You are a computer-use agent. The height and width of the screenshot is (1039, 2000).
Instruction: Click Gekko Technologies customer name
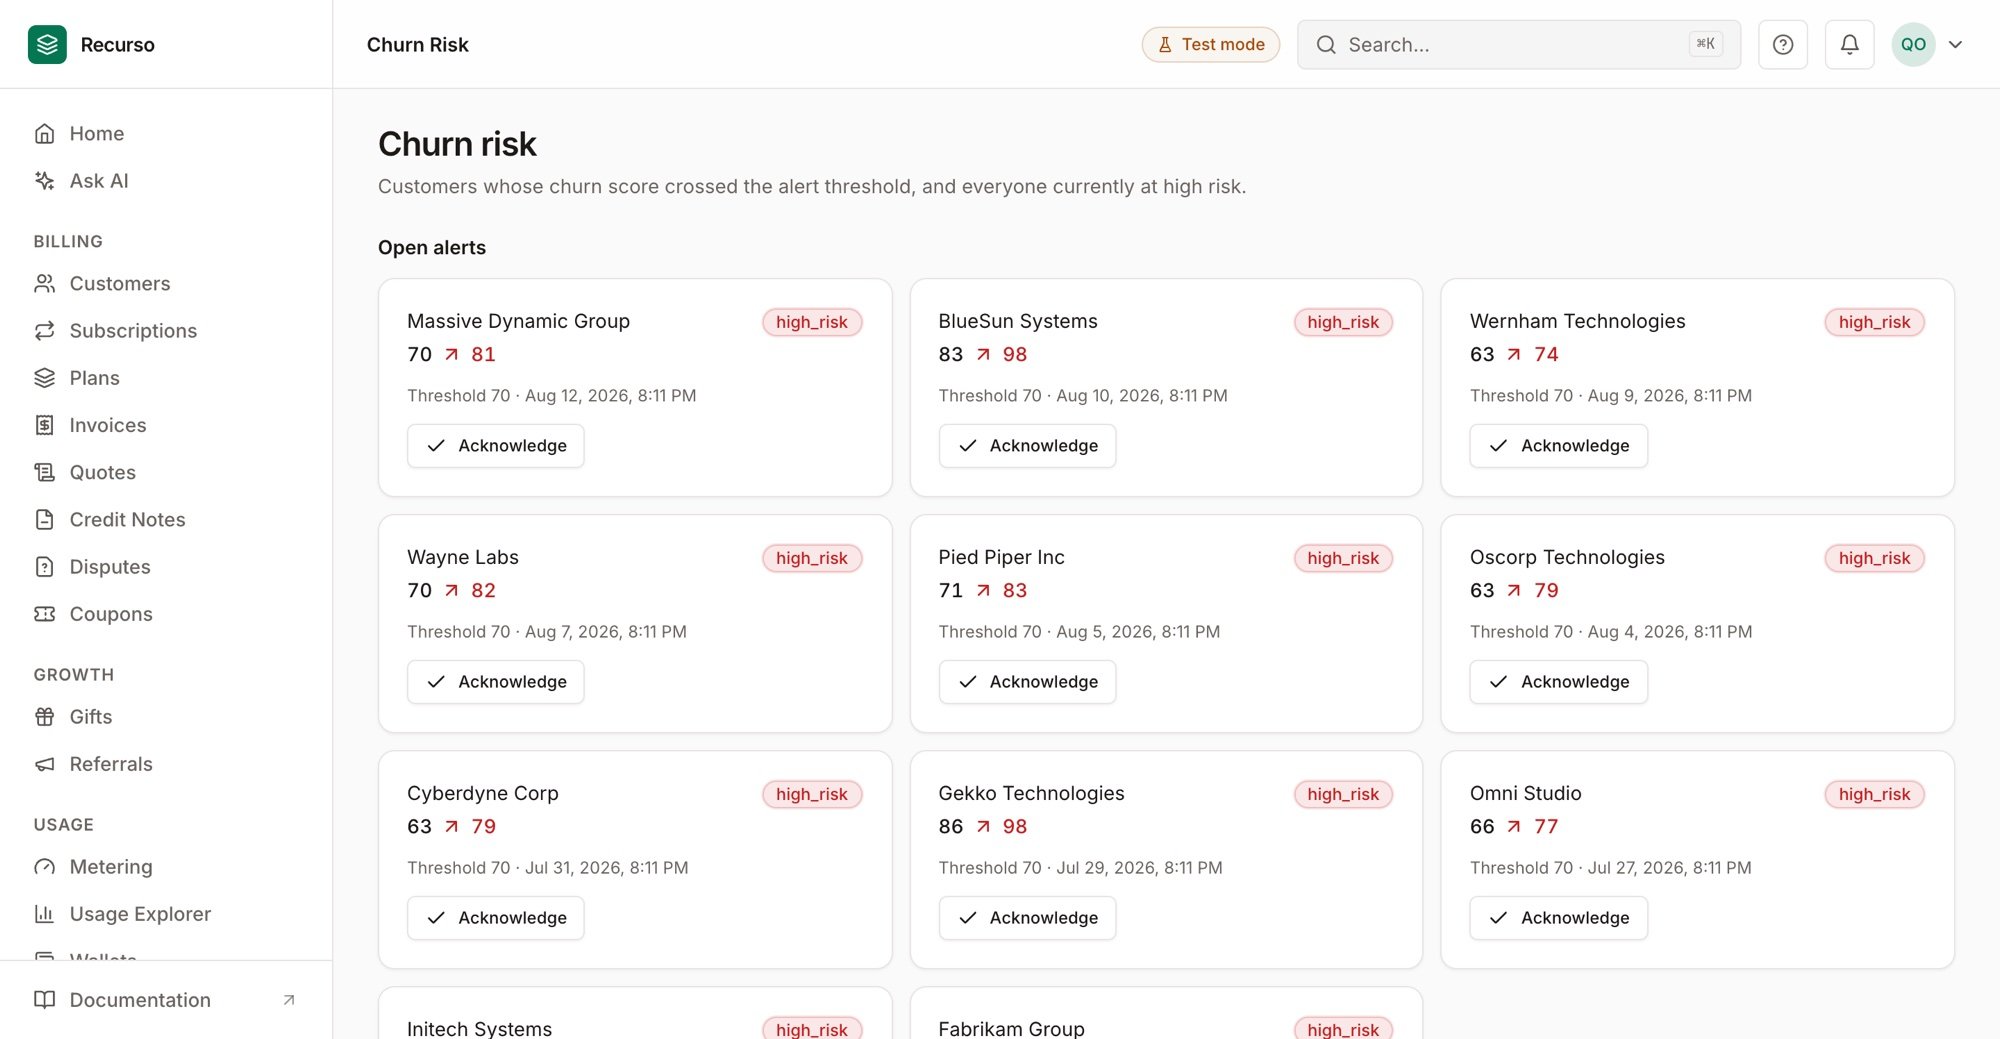pos(1031,793)
